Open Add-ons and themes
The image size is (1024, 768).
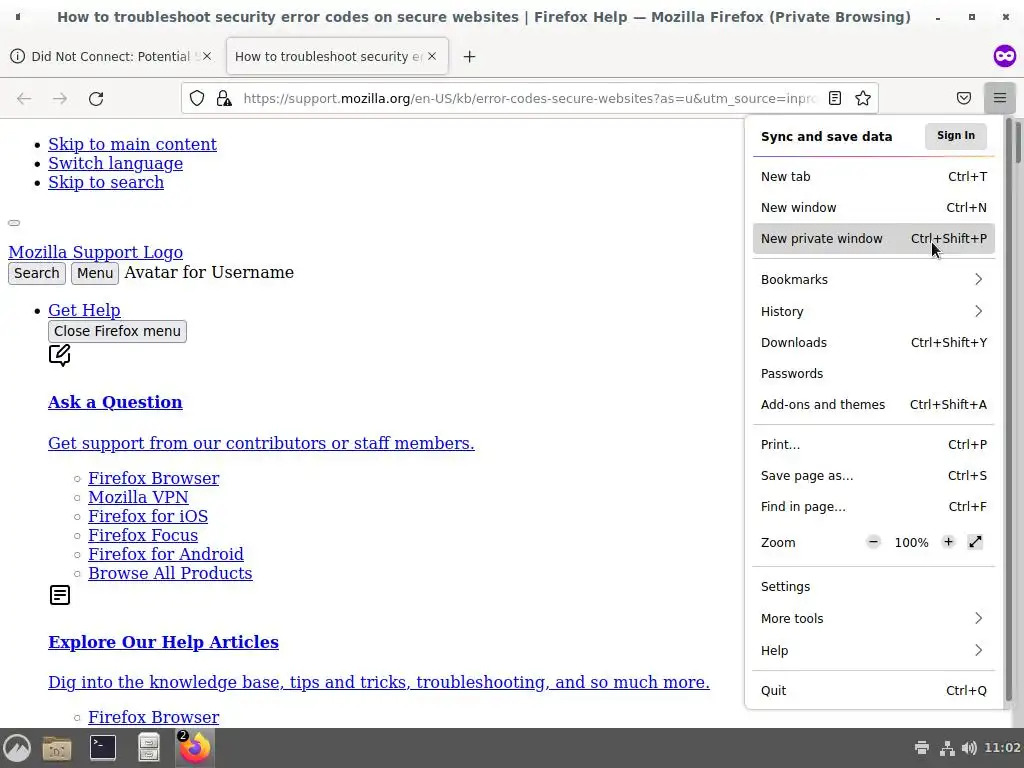pyautogui.click(x=873, y=404)
